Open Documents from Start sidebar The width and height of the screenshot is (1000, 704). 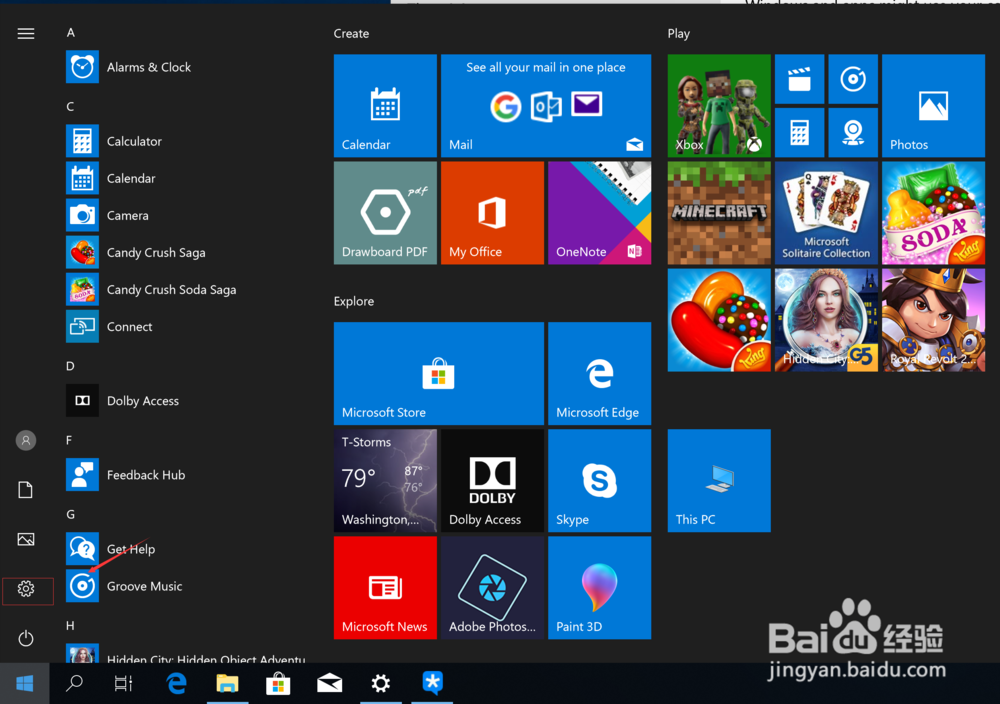tap(26, 490)
